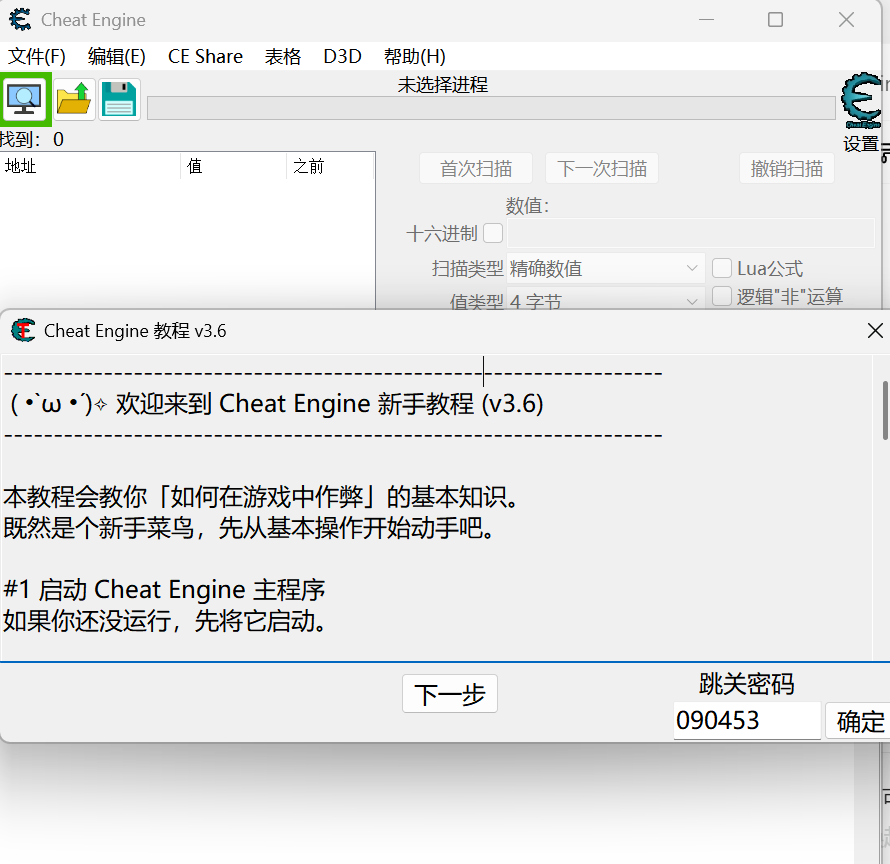Click the Cheat Engine icon in tutorial title bar

pyautogui.click(x=22, y=330)
